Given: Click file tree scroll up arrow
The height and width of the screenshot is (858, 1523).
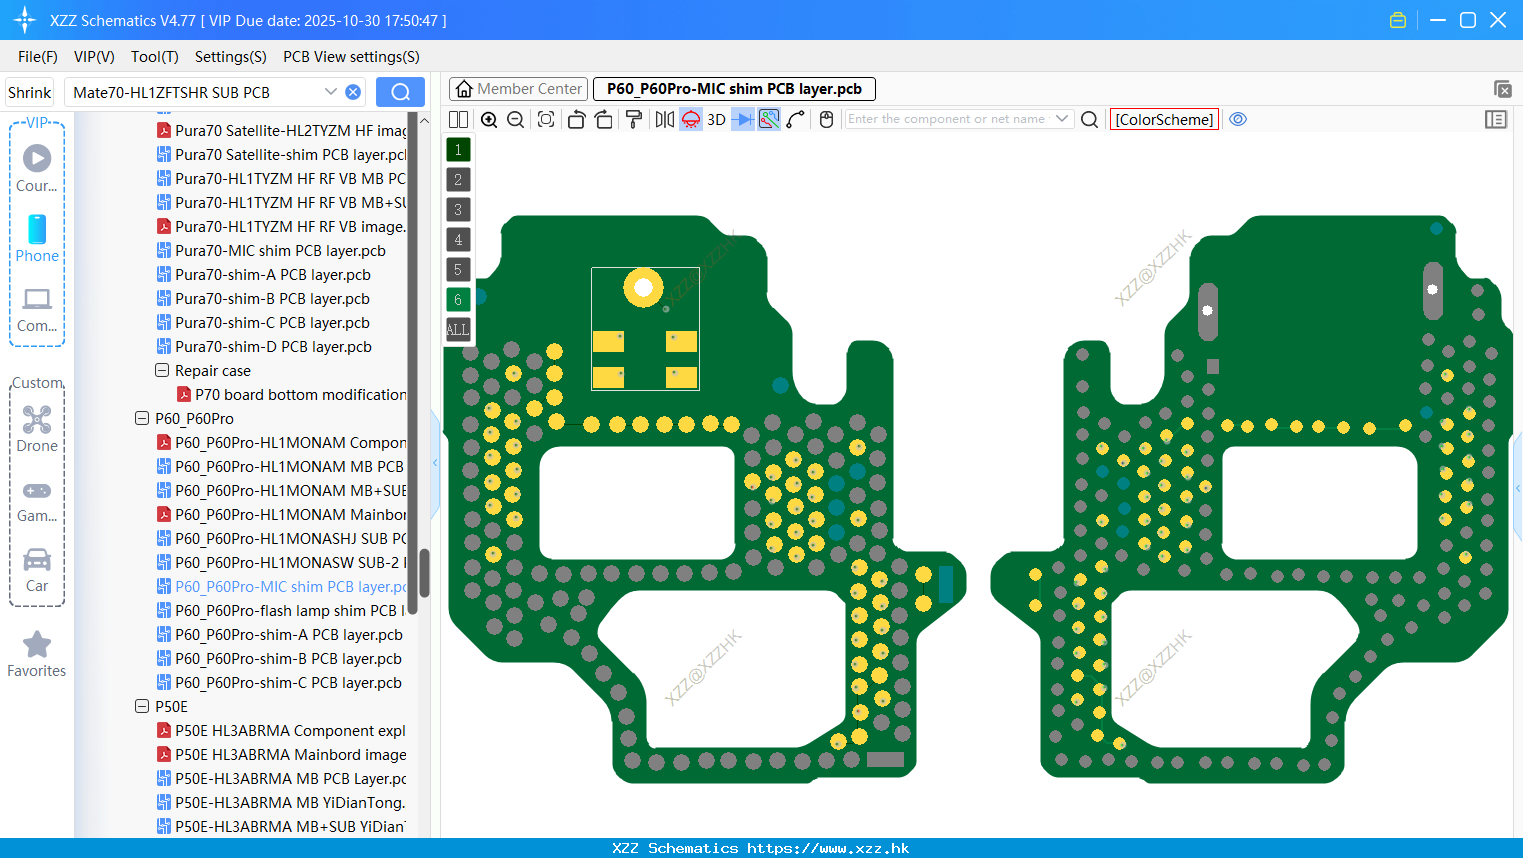Looking at the screenshot, I should point(424,120).
